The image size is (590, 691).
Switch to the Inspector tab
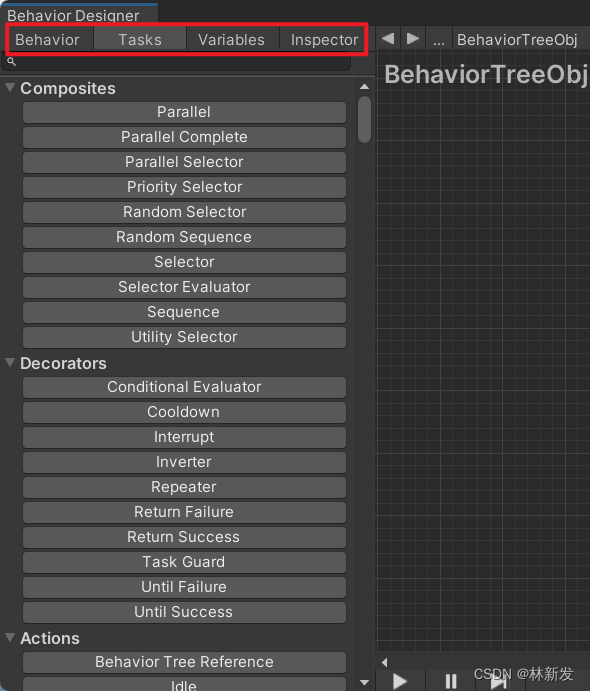(324, 40)
